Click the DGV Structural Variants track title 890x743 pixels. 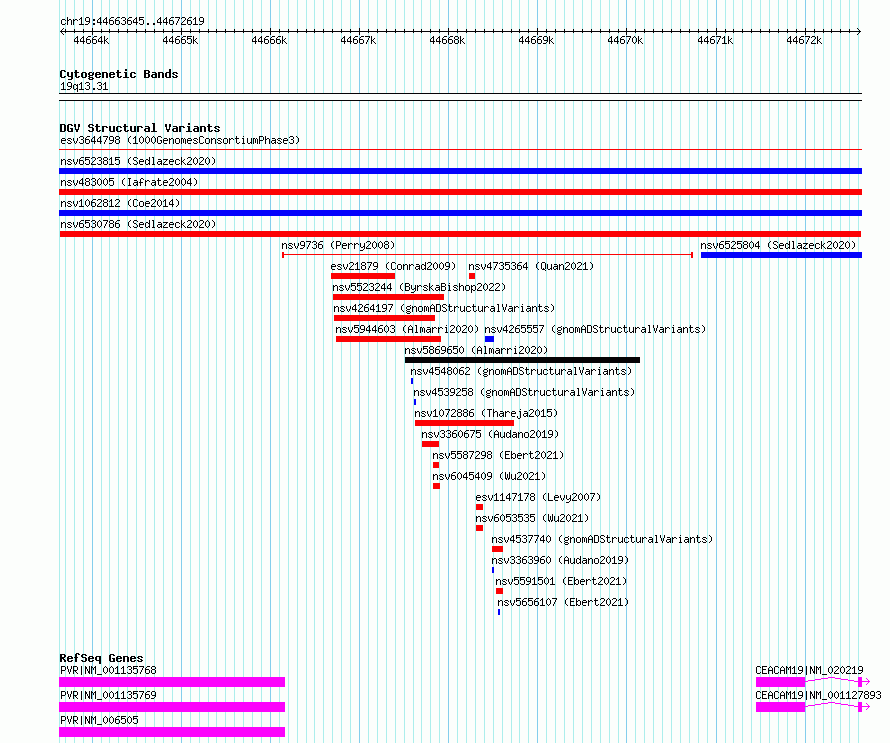click(x=140, y=128)
